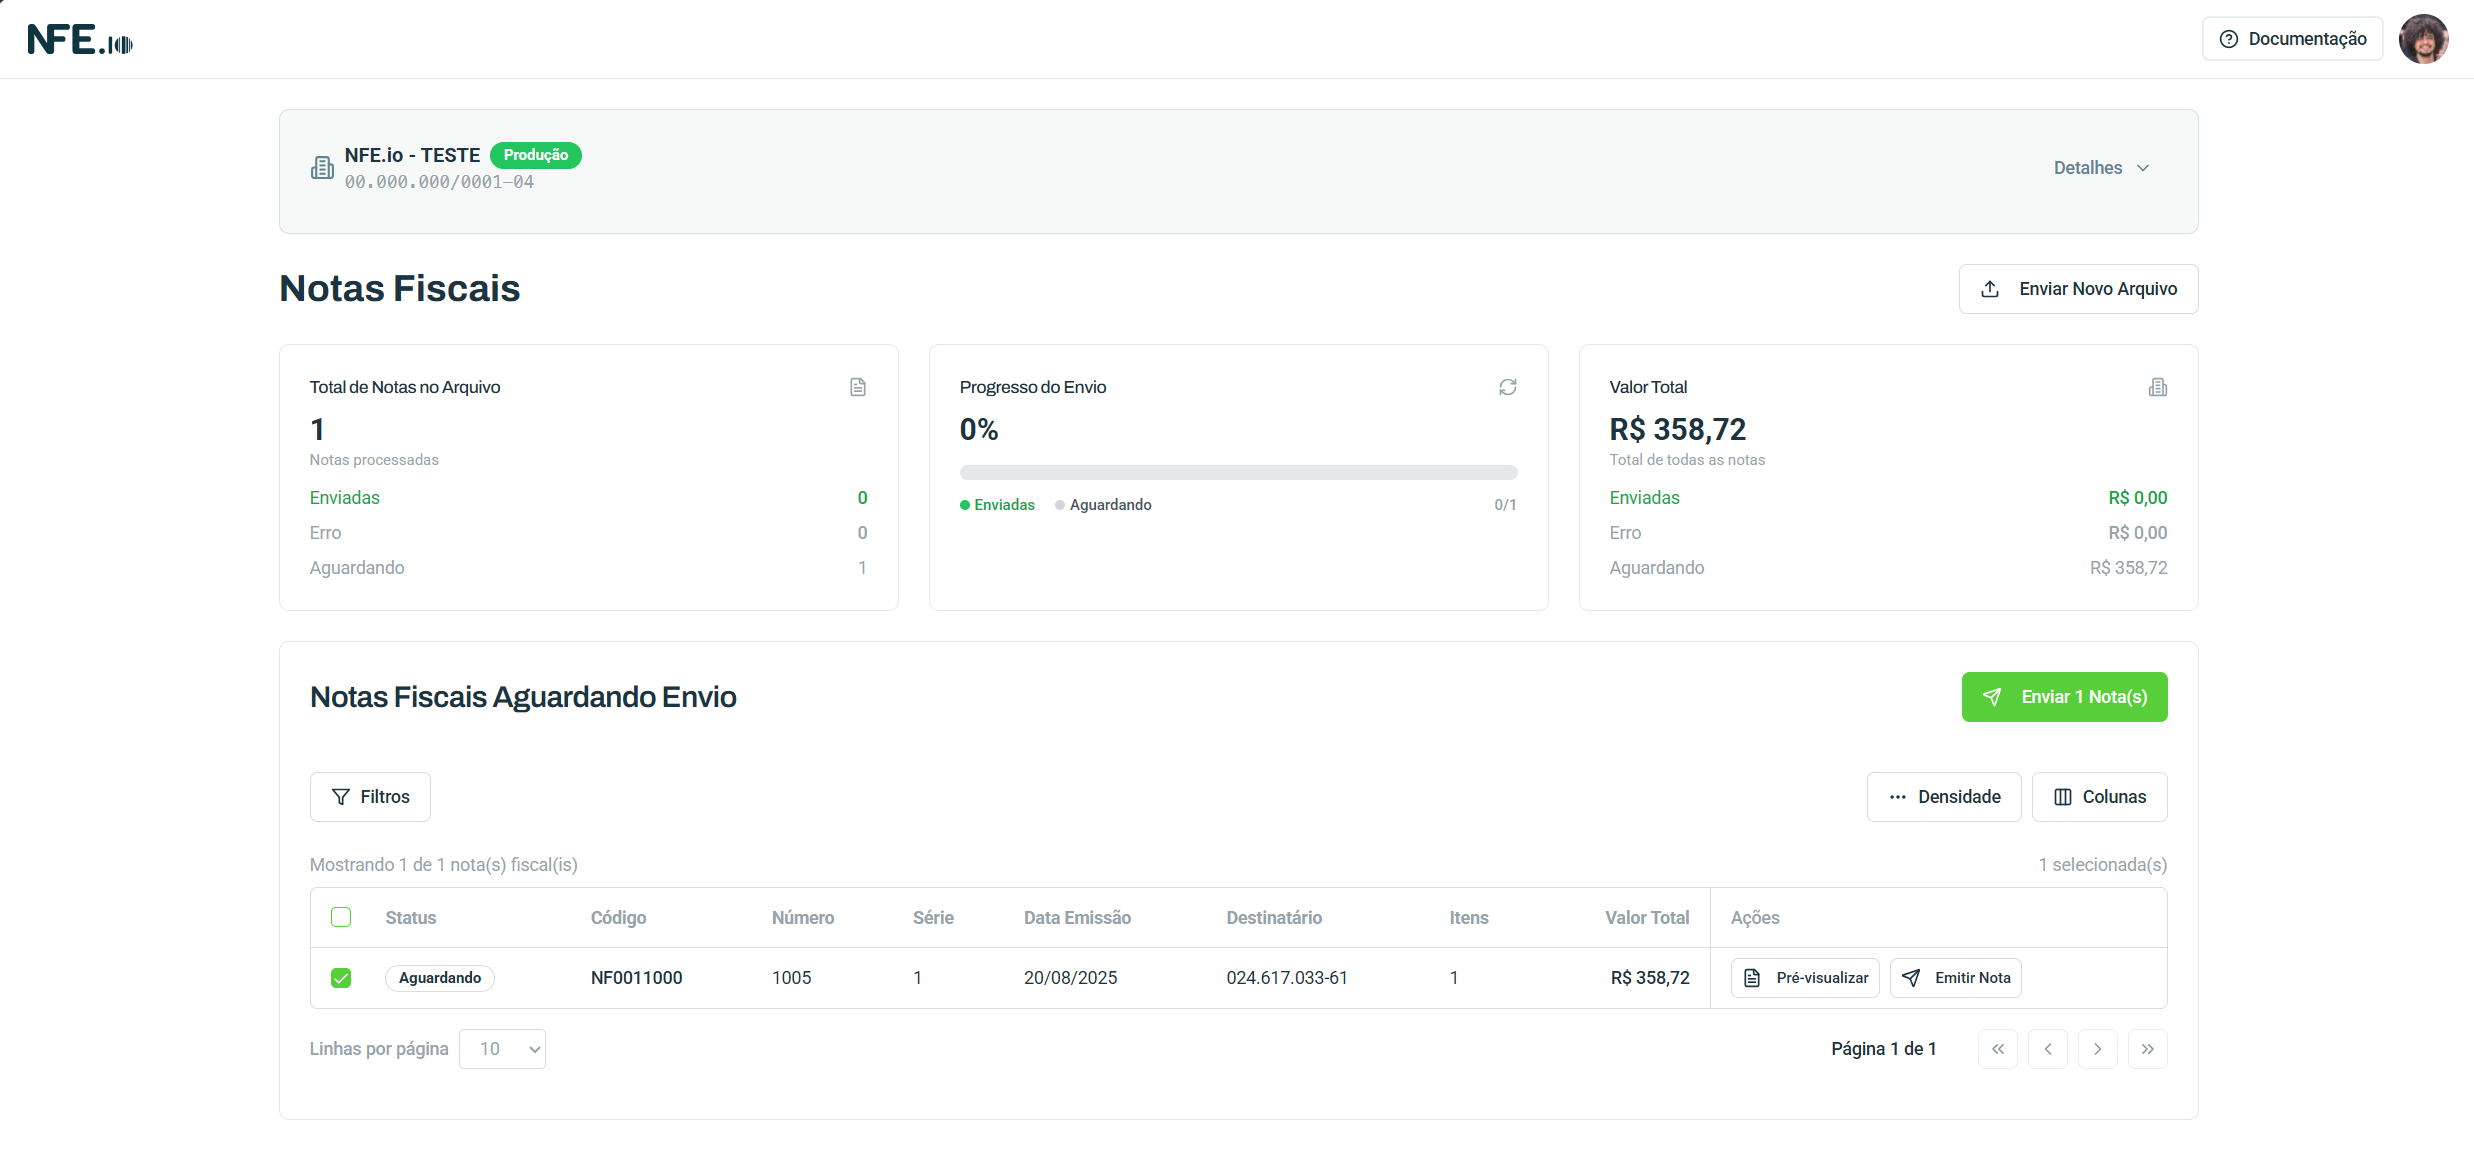Open the Colunas selector
The image size is (2474, 1149).
coord(2099,797)
